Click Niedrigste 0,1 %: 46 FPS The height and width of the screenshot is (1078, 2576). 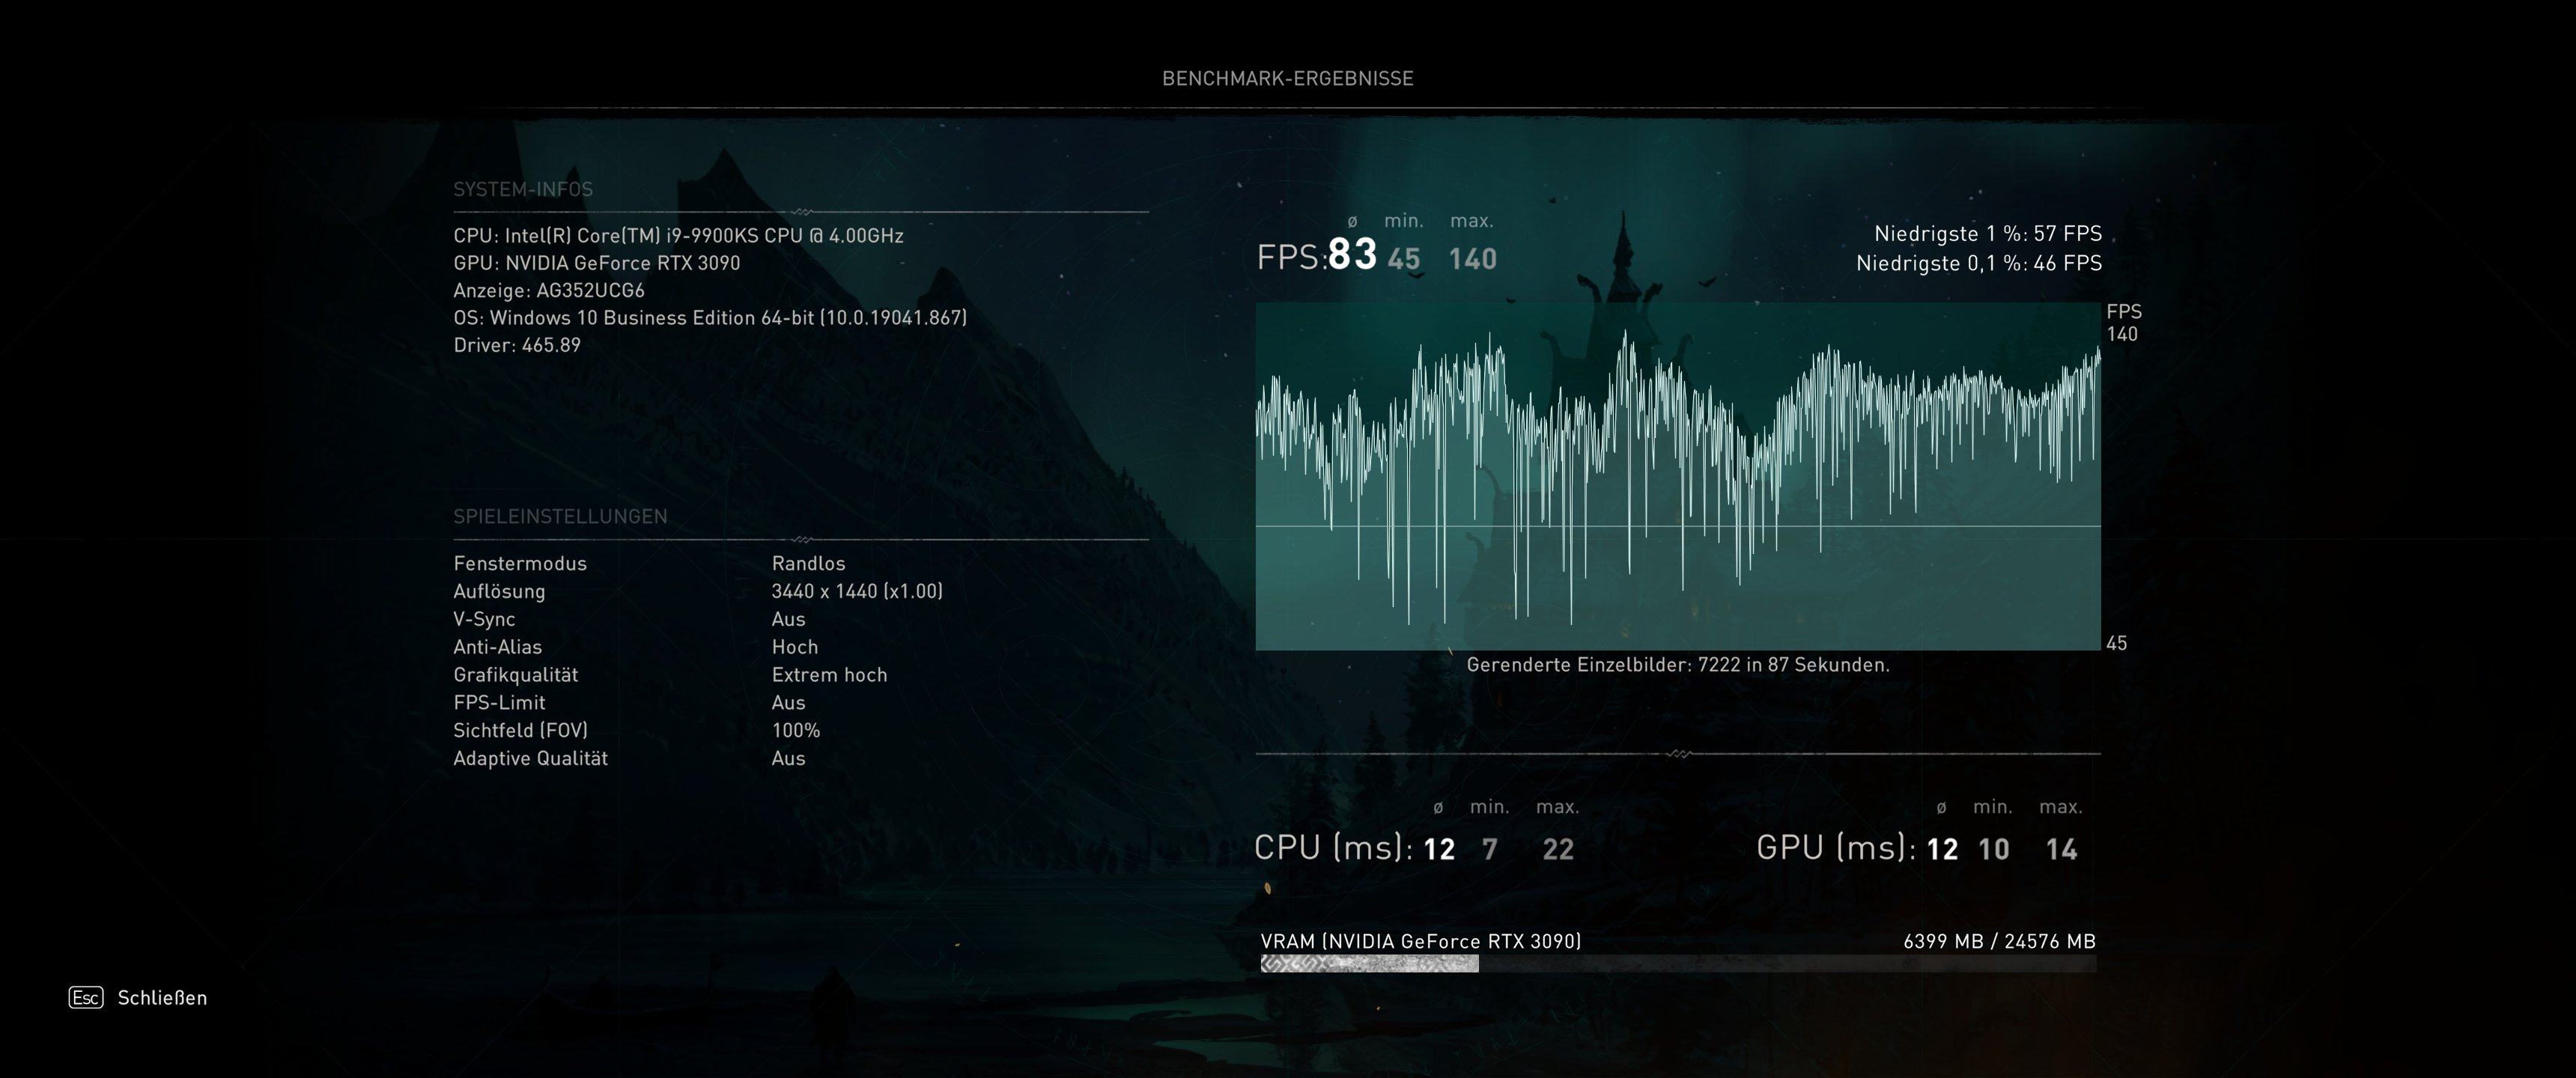pyautogui.click(x=1979, y=263)
